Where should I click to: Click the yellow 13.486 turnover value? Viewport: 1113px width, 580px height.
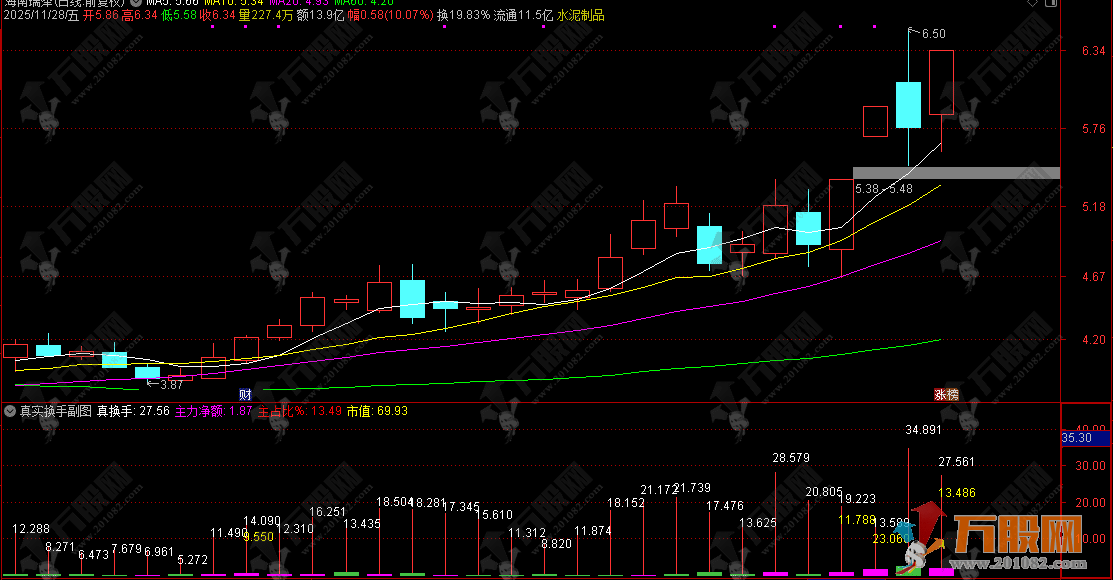(x=959, y=492)
